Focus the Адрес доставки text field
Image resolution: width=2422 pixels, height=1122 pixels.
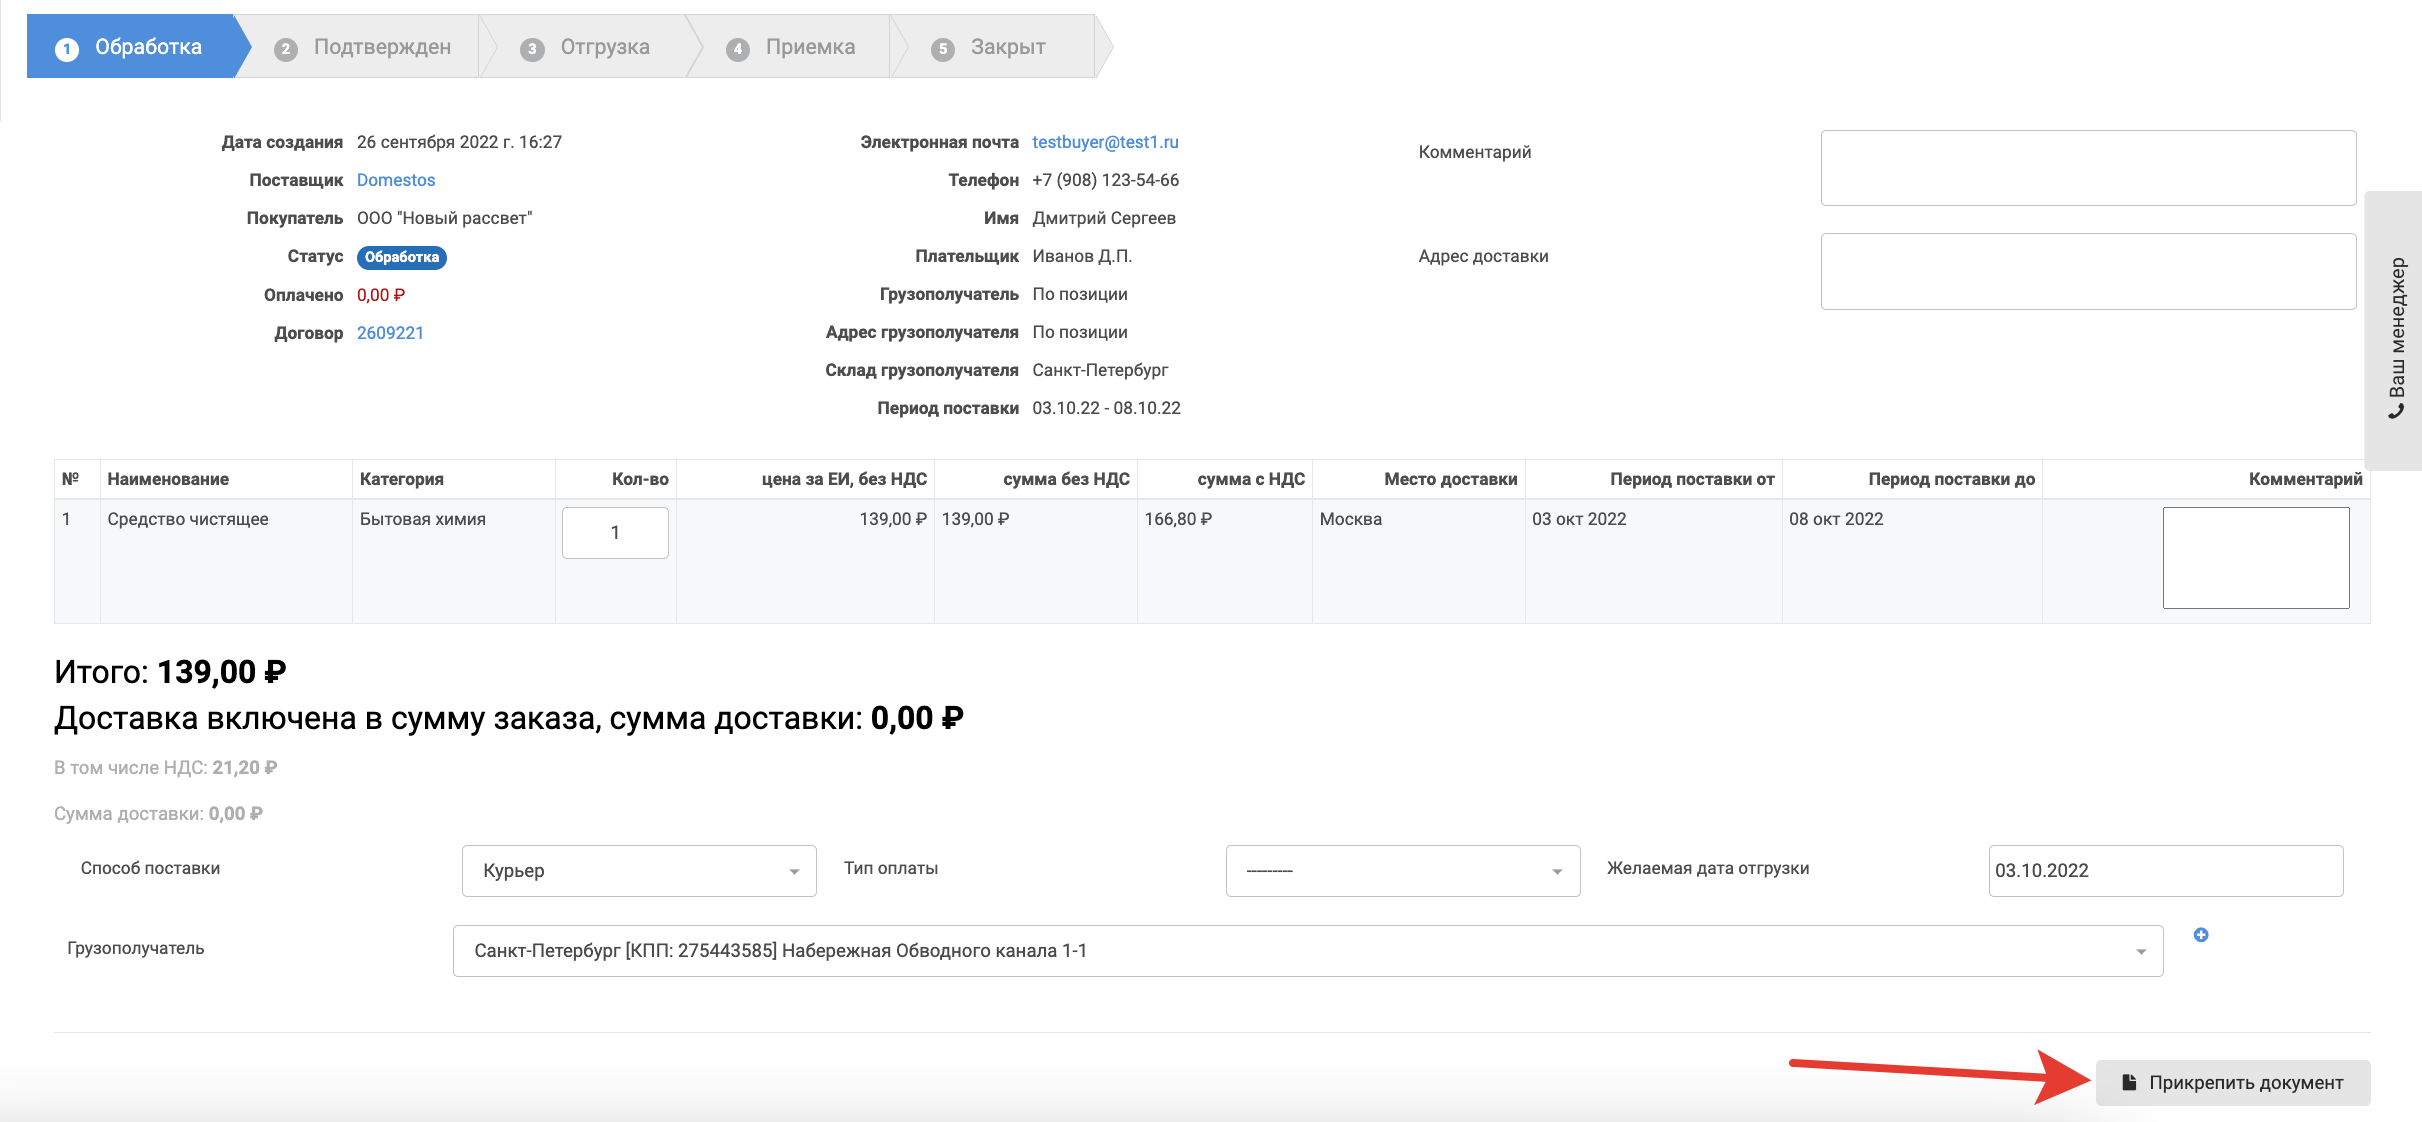(2087, 271)
